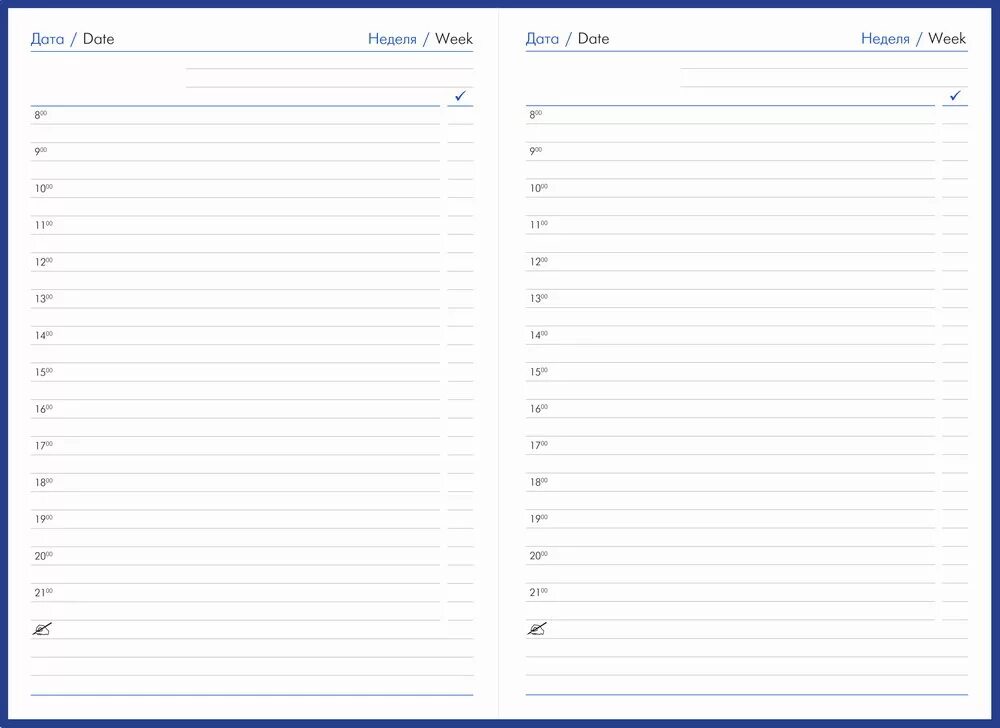Screen dimensions: 1000x728
Task: Choose the 15:00 time label on the right page
Action: [x=538, y=372]
